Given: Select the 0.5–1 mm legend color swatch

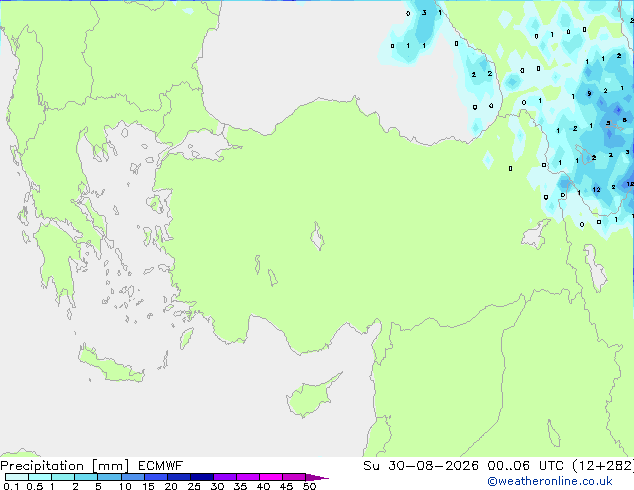Looking at the screenshot, I should click(40, 477).
